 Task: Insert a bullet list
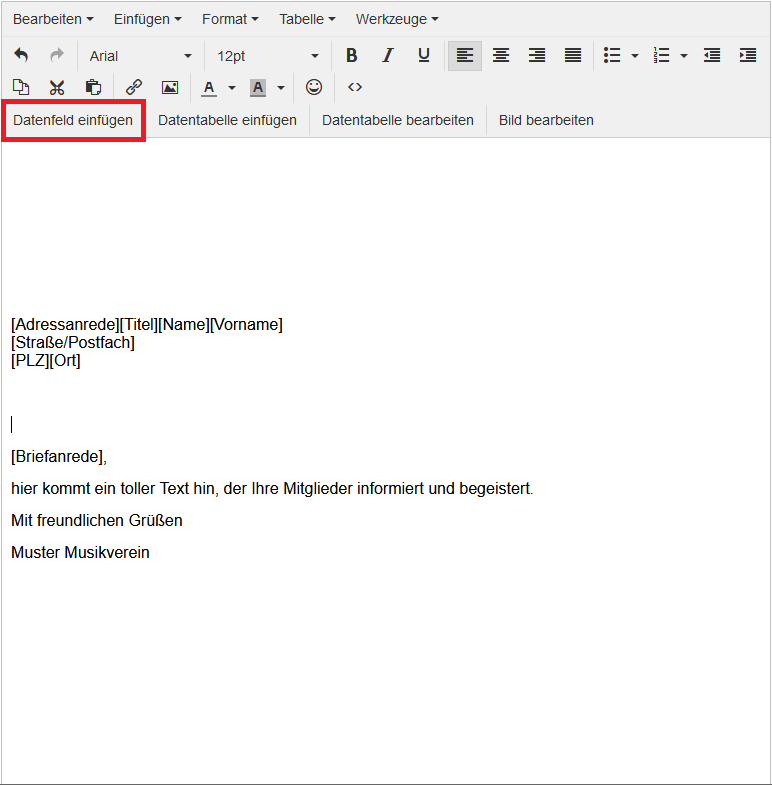[x=612, y=55]
